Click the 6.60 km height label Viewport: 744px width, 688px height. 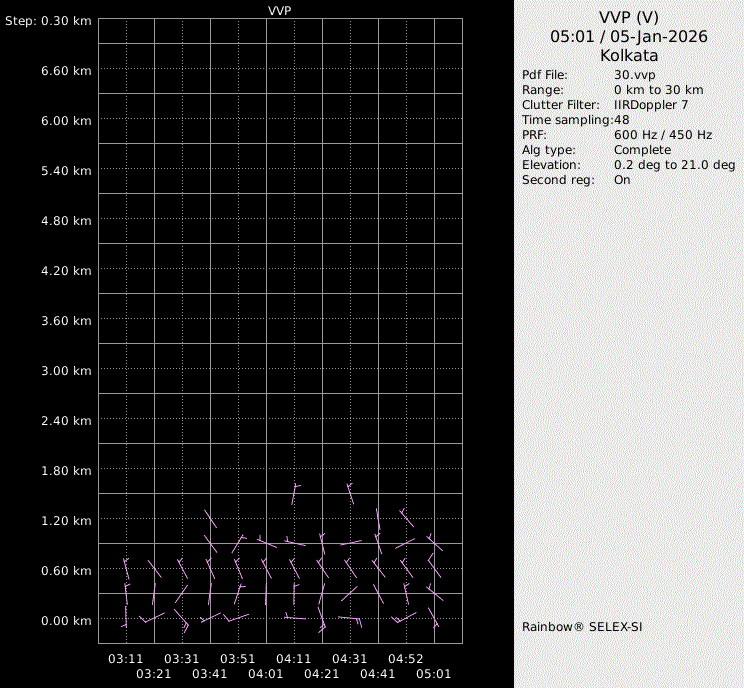67,70
